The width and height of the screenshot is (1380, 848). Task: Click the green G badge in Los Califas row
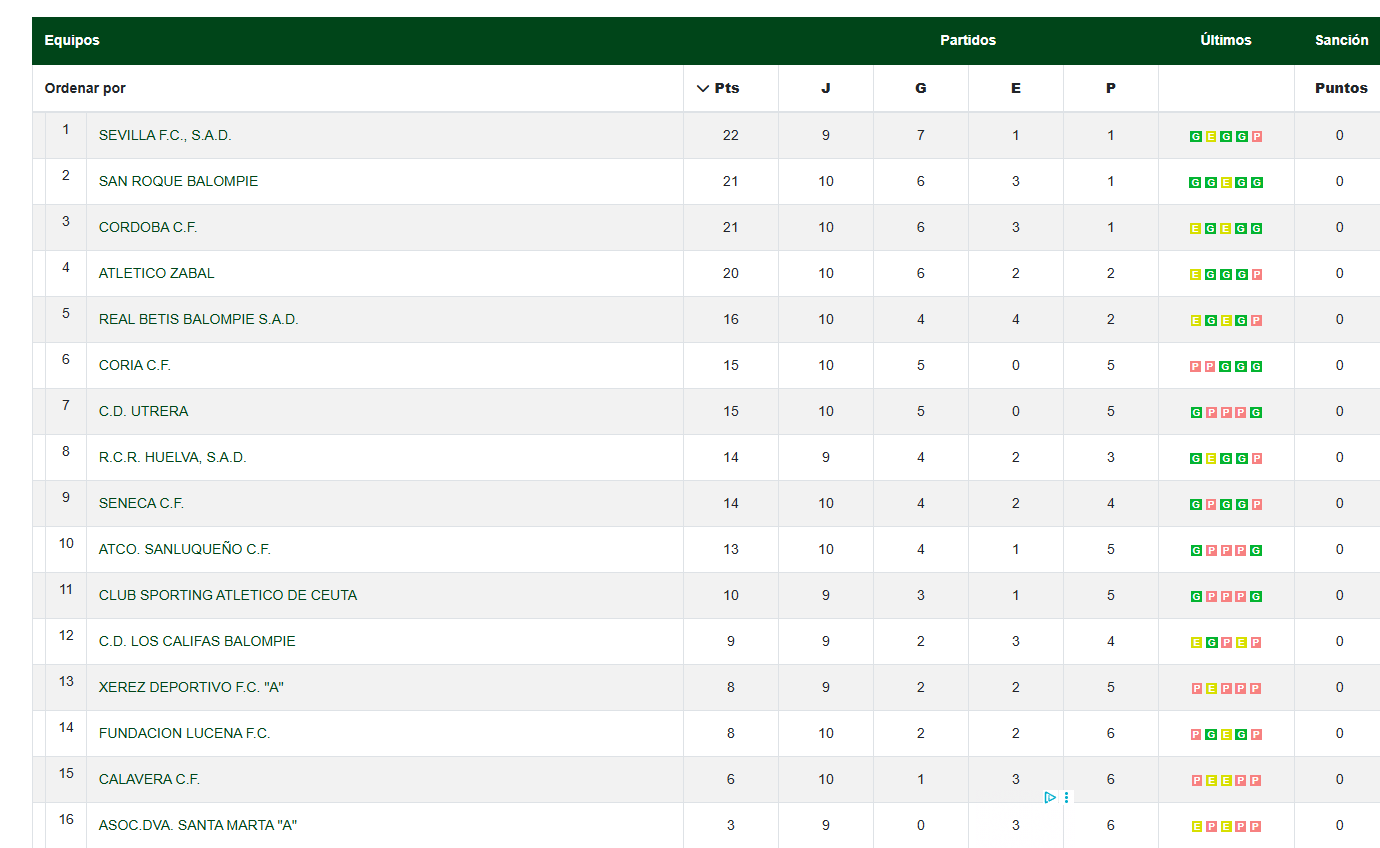pos(1211,642)
